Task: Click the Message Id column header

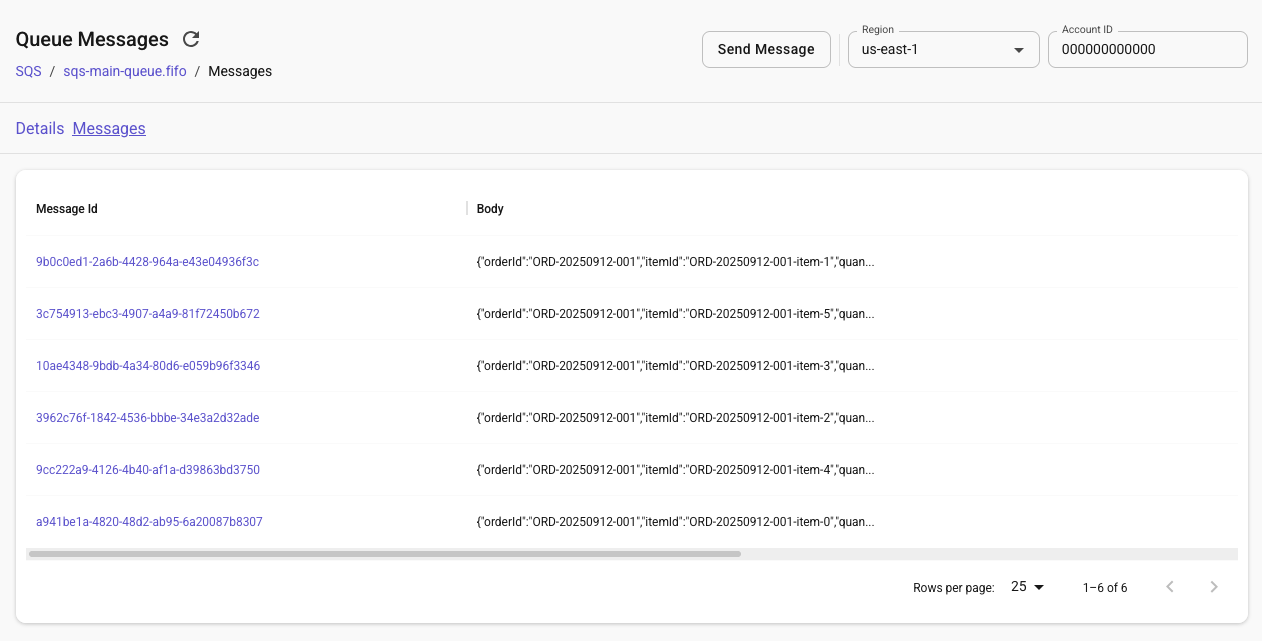Action: point(66,208)
